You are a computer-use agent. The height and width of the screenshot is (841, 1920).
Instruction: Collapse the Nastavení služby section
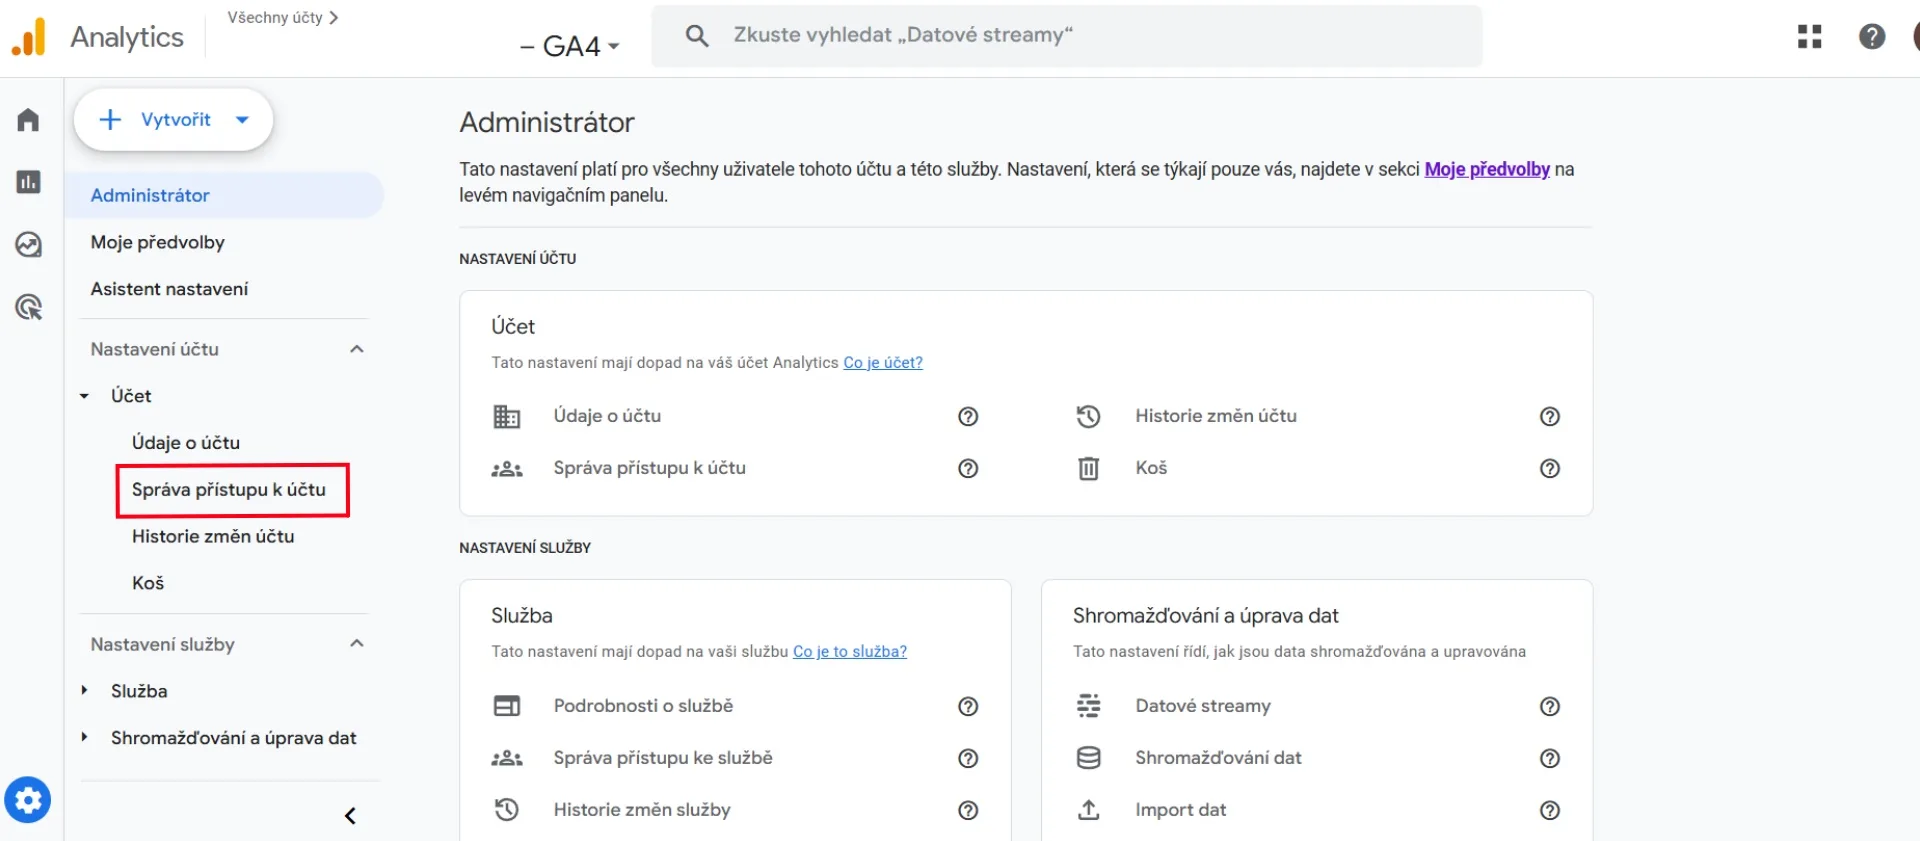pyautogui.click(x=357, y=643)
